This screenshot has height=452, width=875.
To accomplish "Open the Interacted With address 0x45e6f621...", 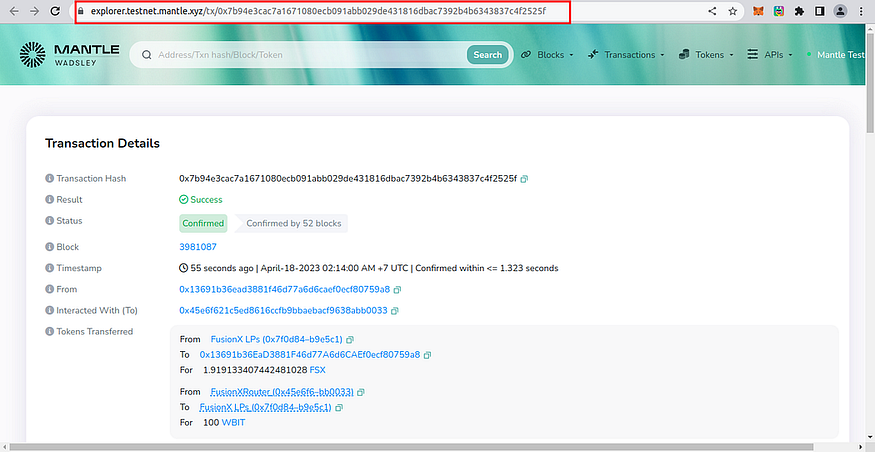I will click(x=283, y=311).
